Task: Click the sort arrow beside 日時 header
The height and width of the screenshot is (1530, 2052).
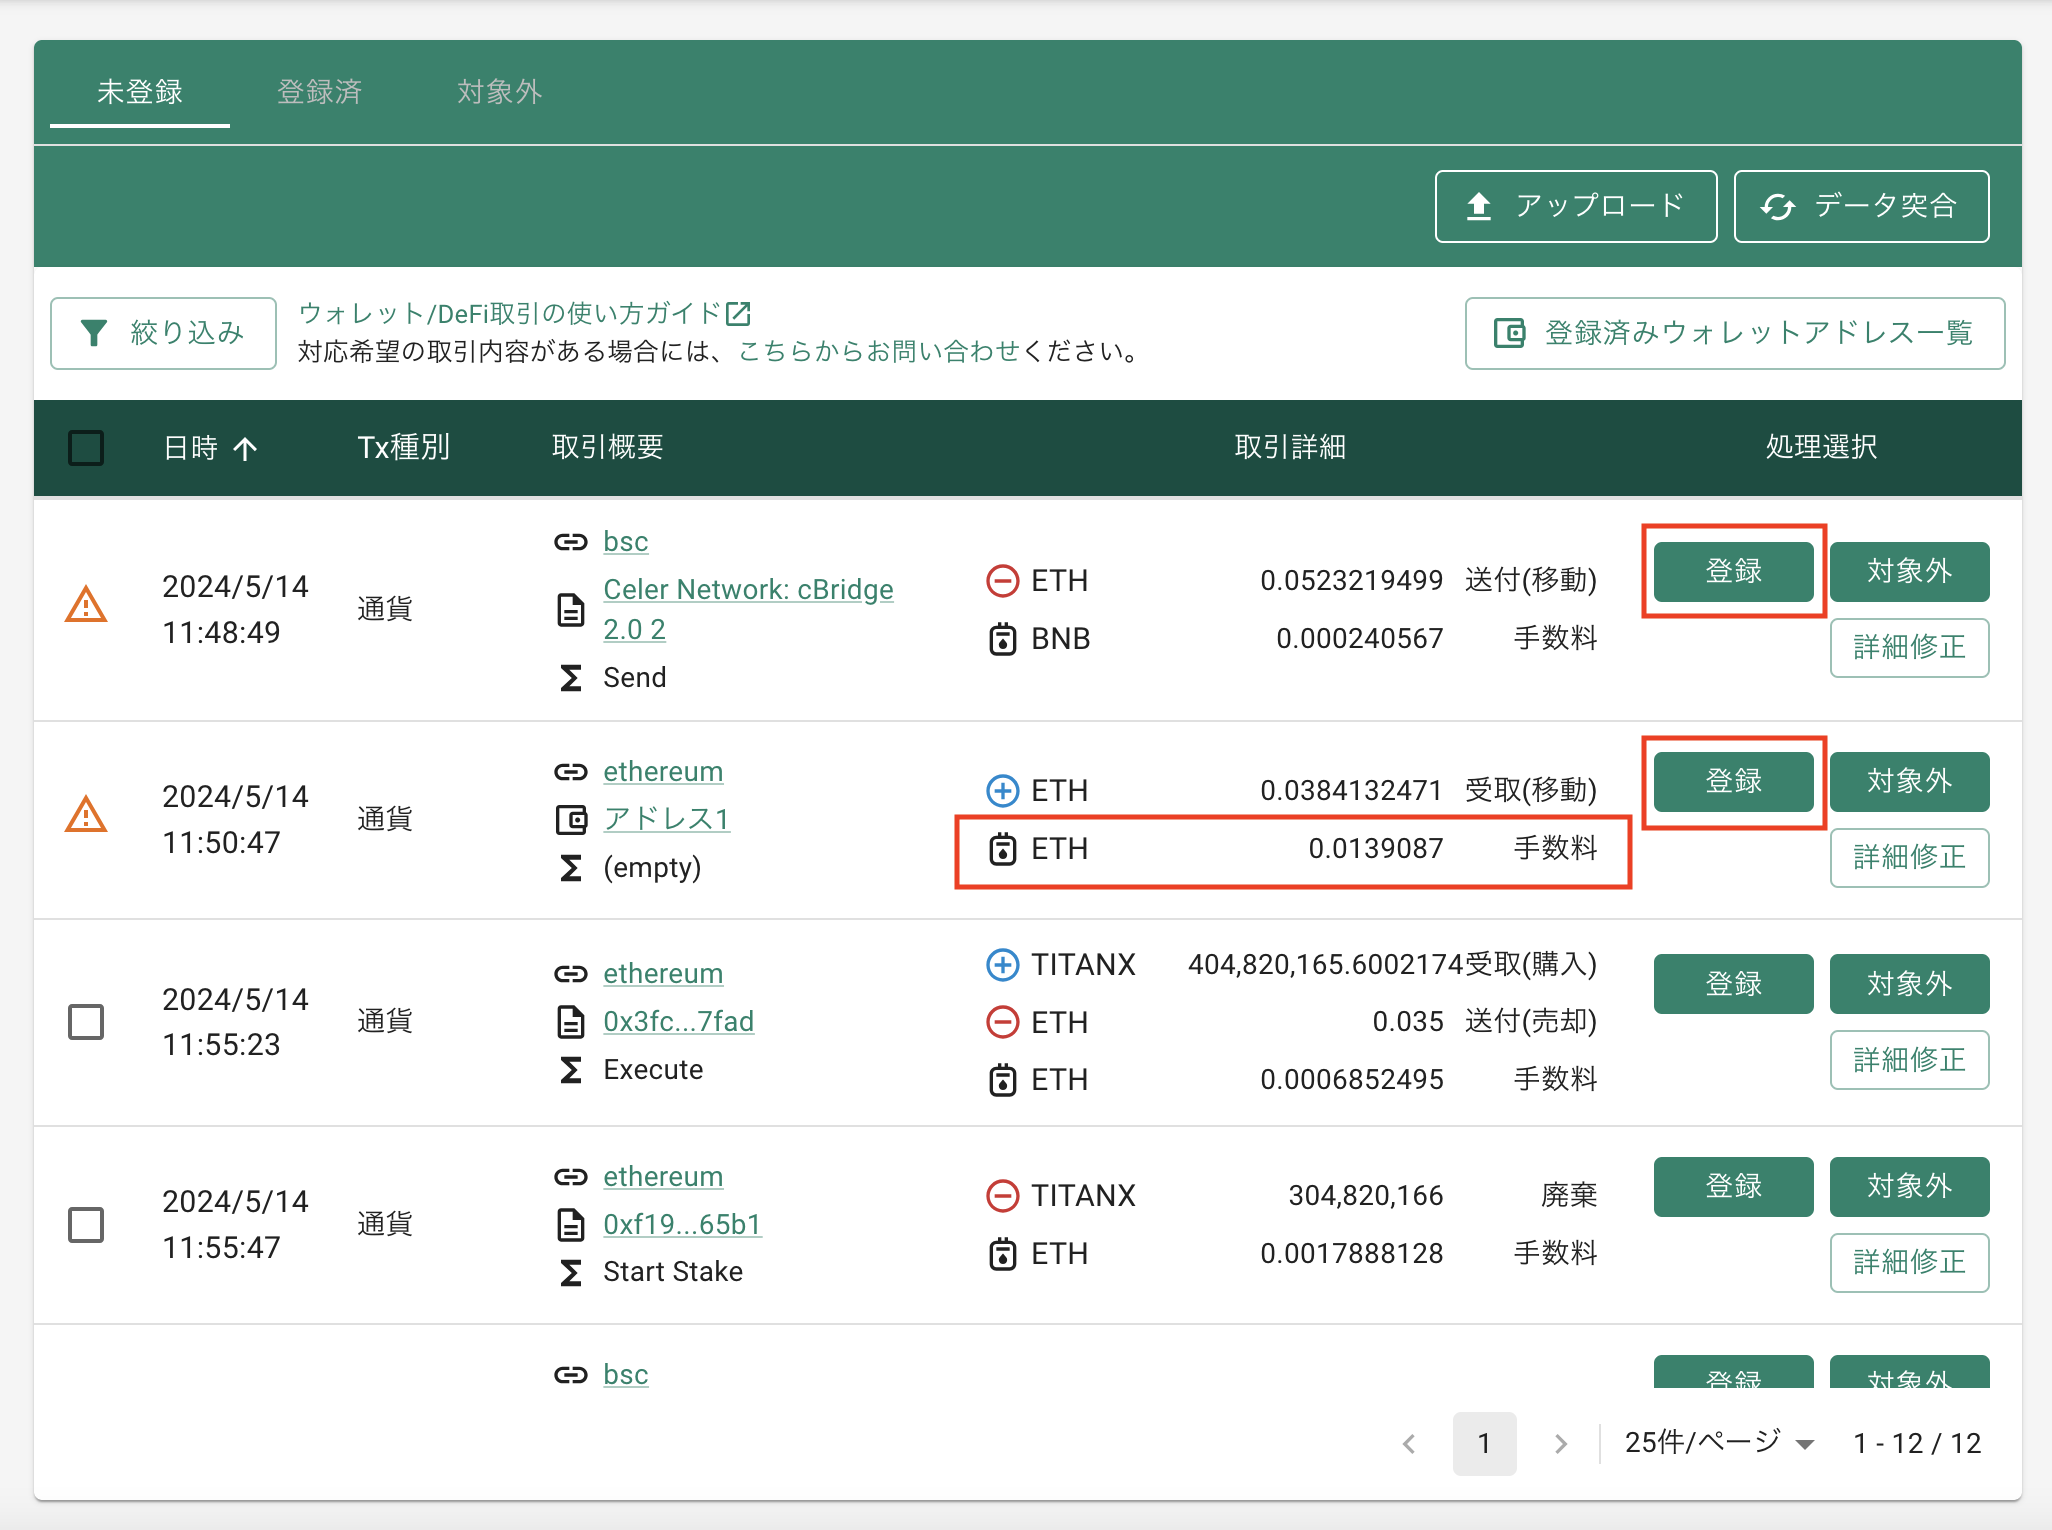Action: [245, 448]
